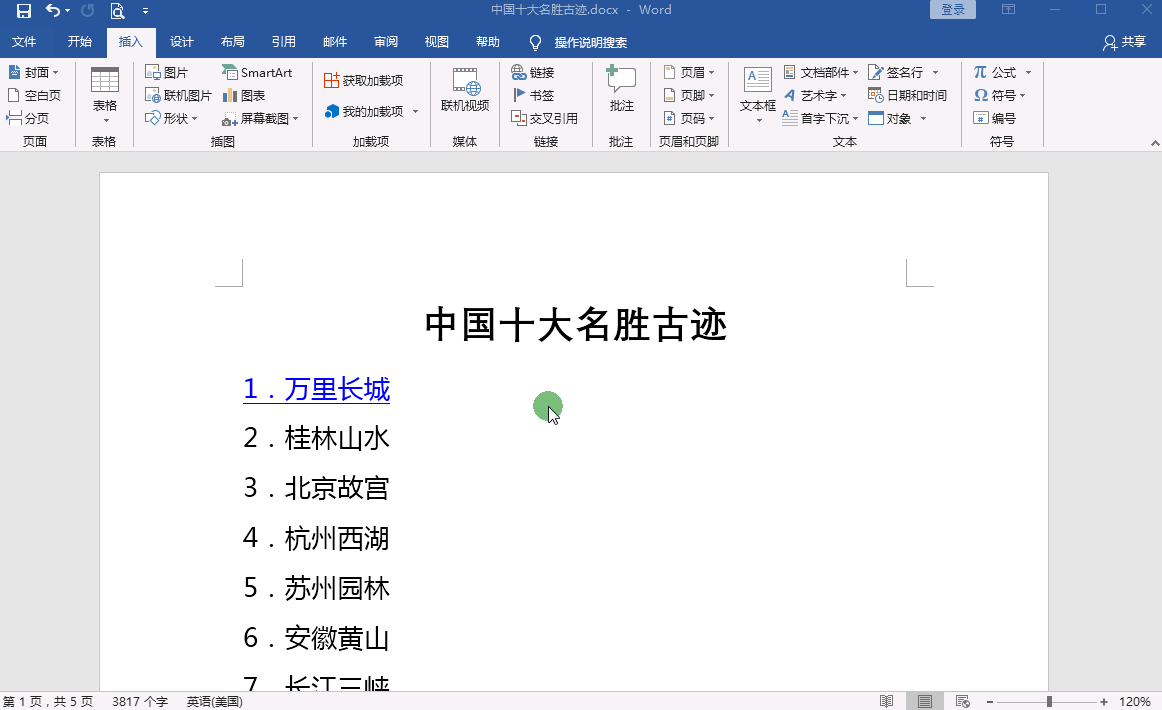Open Quick Parts (文档部件) menu
Screen dimensions: 1162x710
pos(820,73)
